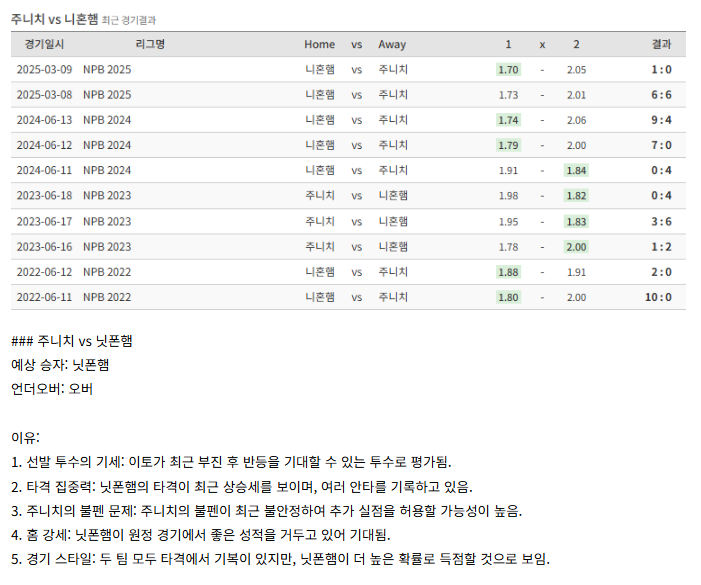701x585 pixels.
Task: Click odds value 1.73
Action: click(x=508, y=95)
